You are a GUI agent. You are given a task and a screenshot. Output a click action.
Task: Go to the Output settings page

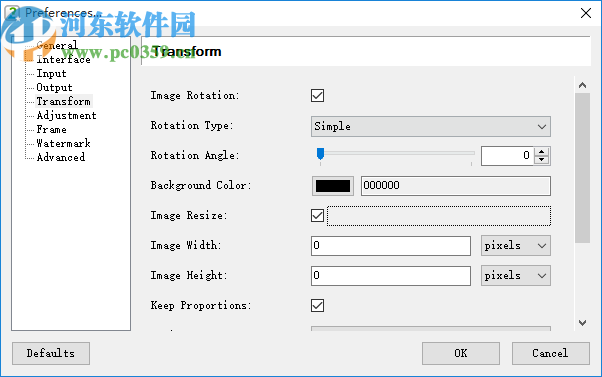(x=54, y=87)
